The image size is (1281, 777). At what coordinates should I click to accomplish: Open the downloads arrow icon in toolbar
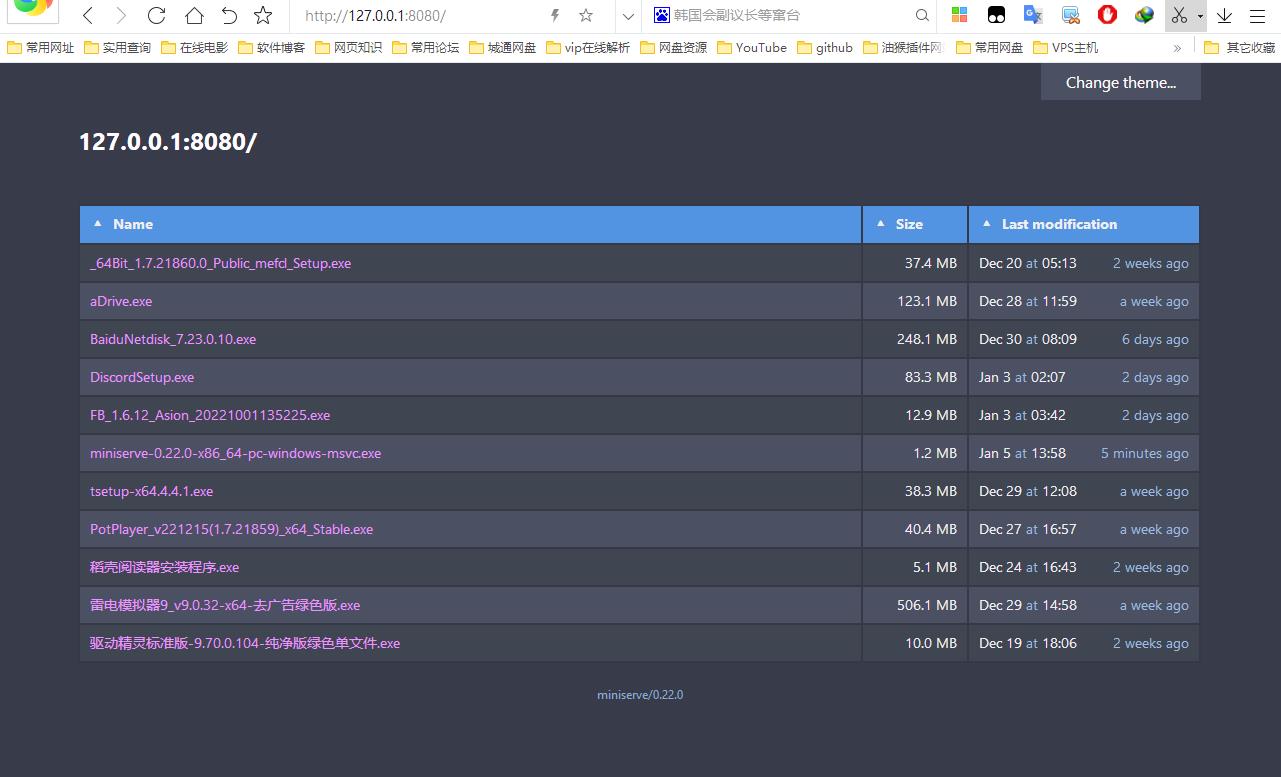coord(1224,15)
